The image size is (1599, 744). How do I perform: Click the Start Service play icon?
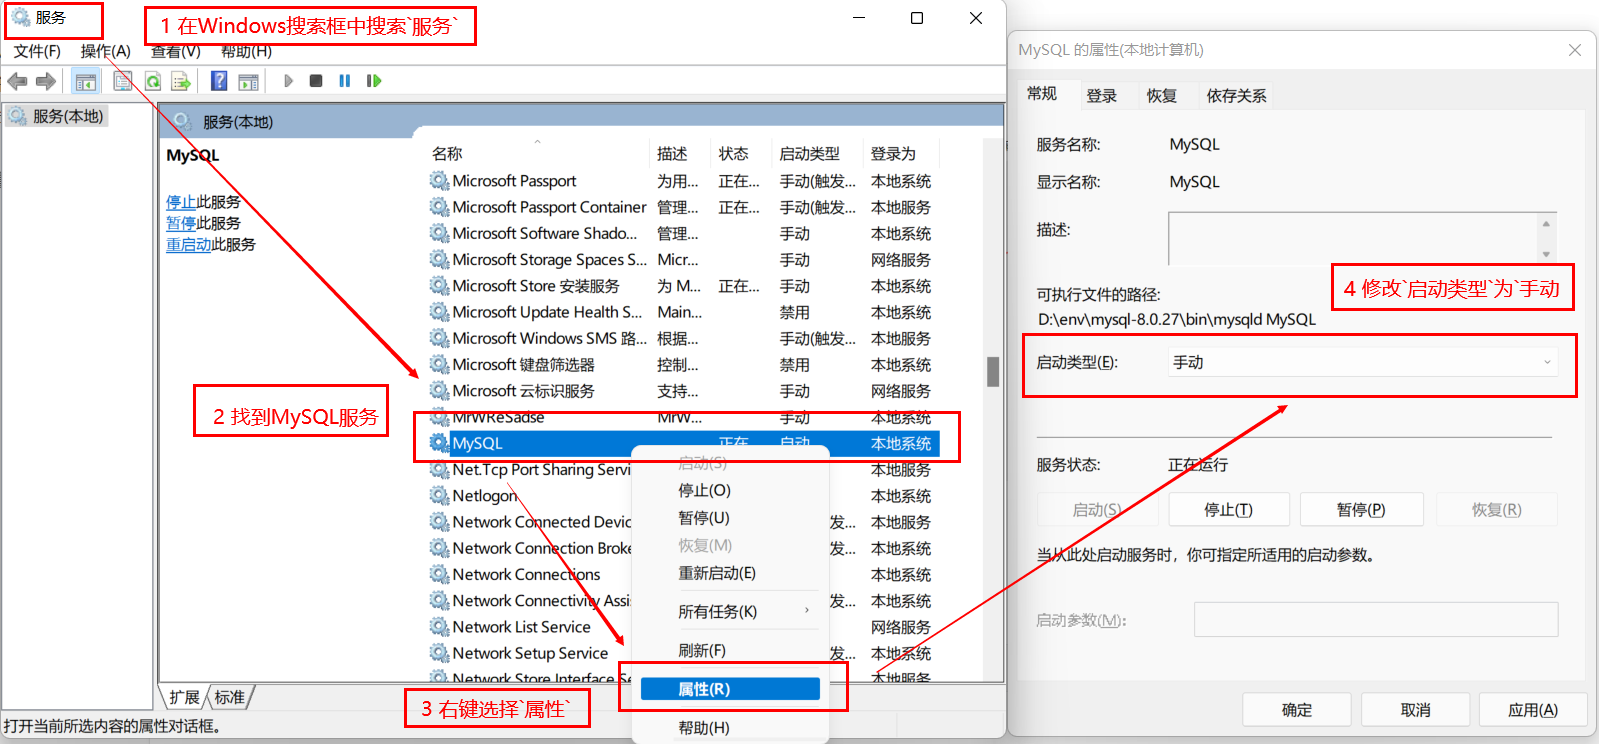pos(288,81)
